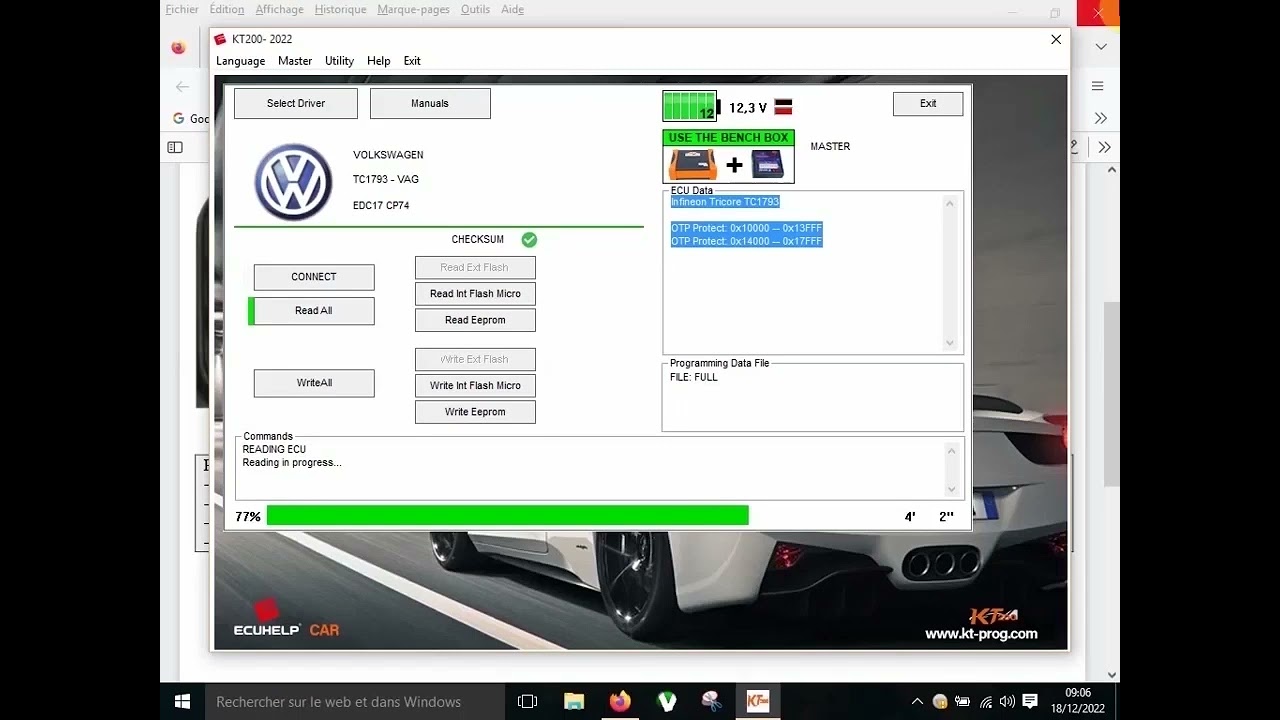Click Write Int Flash Micro
This screenshot has height=720, width=1280.
[x=475, y=386]
